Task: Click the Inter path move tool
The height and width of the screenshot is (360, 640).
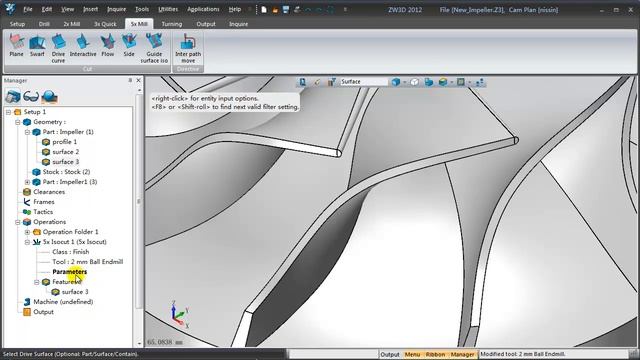Action: [188, 48]
